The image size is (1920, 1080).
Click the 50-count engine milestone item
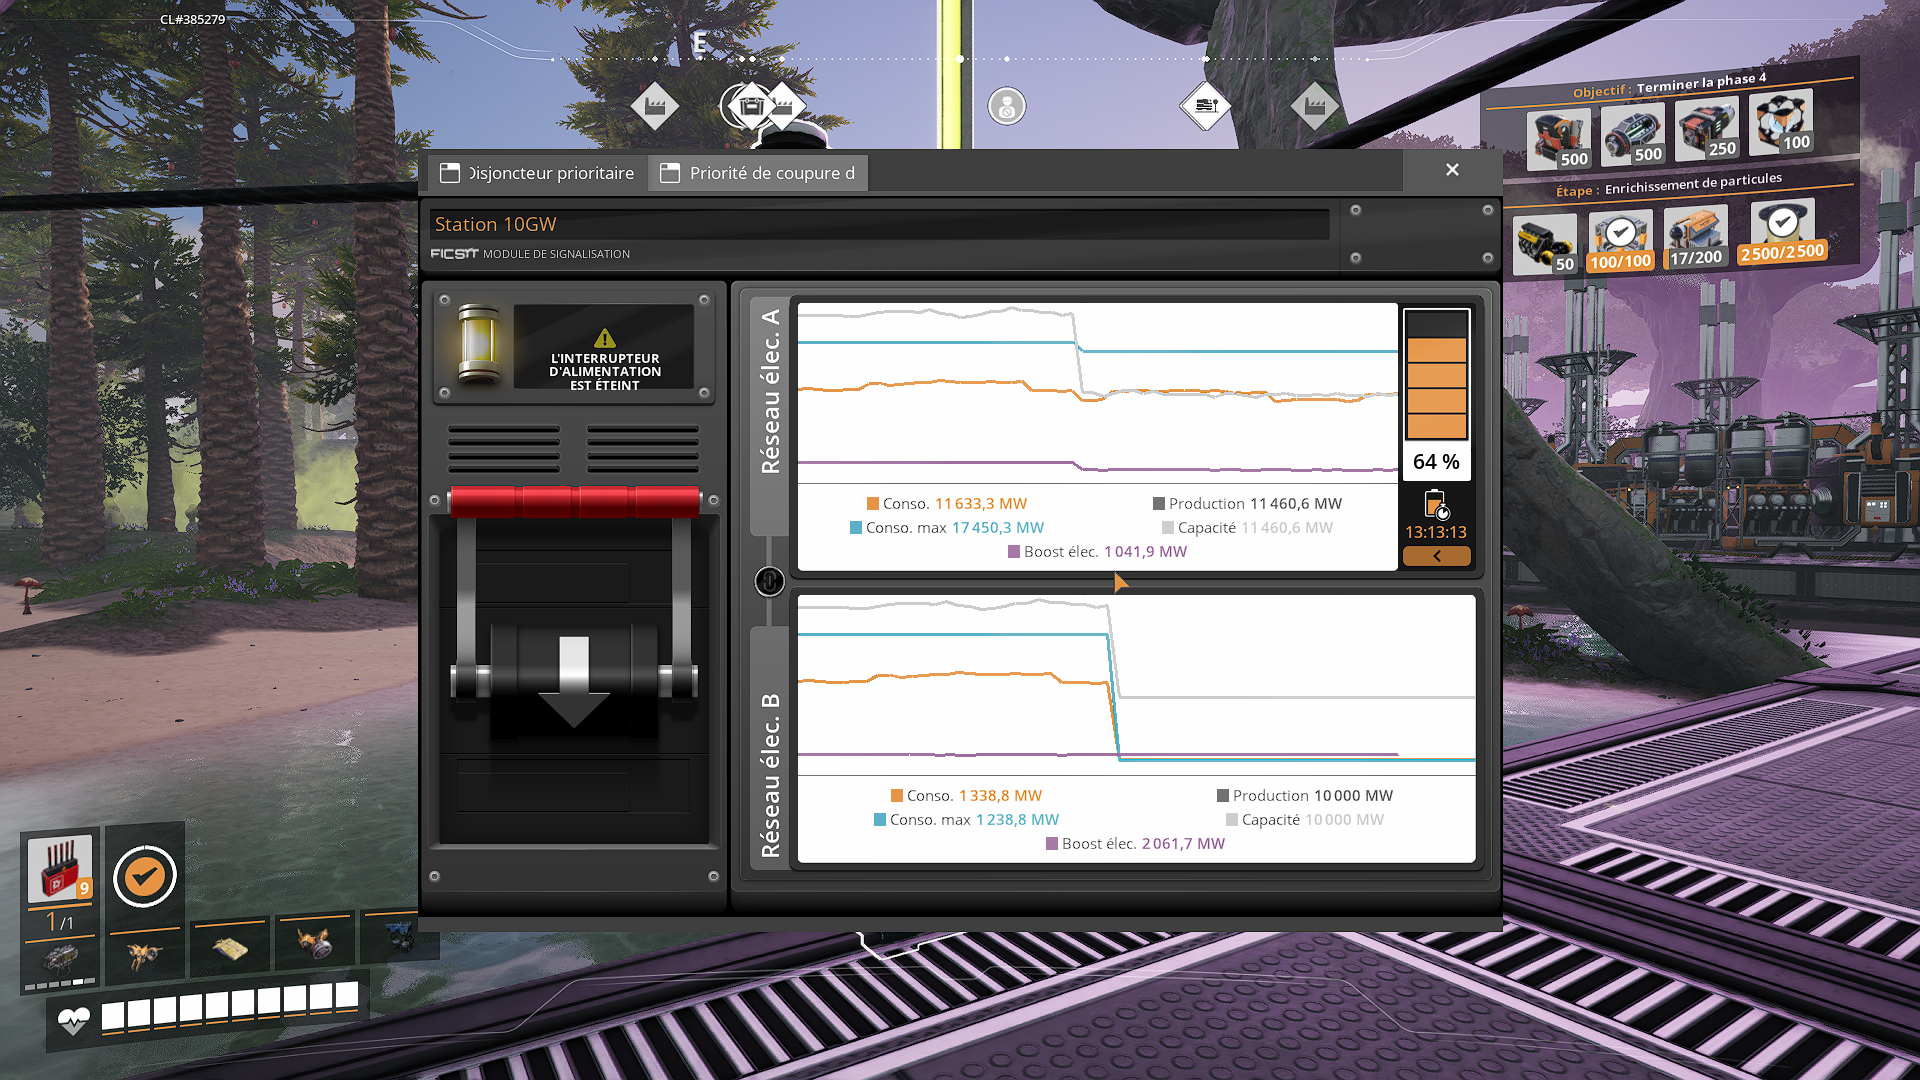(x=1545, y=243)
